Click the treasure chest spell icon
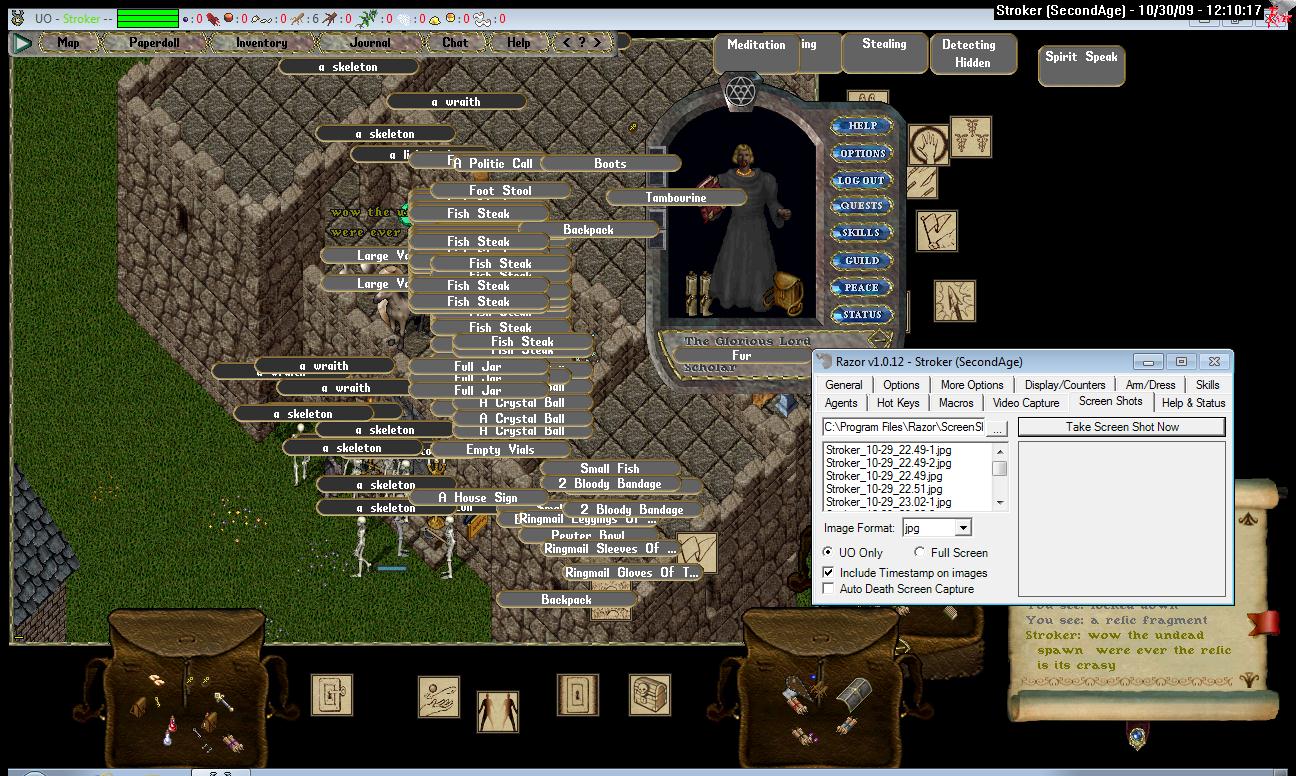1296x776 pixels. [649, 695]
